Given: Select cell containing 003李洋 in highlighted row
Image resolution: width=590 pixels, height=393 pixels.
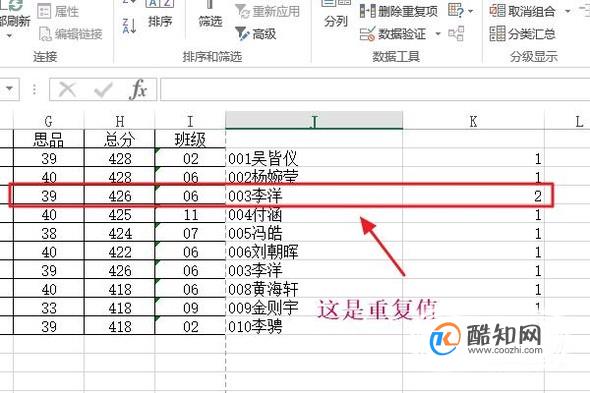Looking at the screenshot, I should tap(314, 196).
